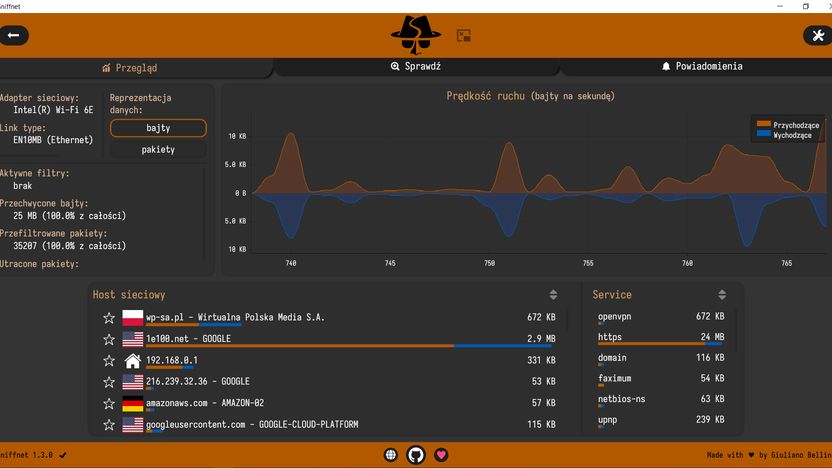Select the 1e100.net - GOOGLE host entry
832x468 pixels.
point(330,339)
